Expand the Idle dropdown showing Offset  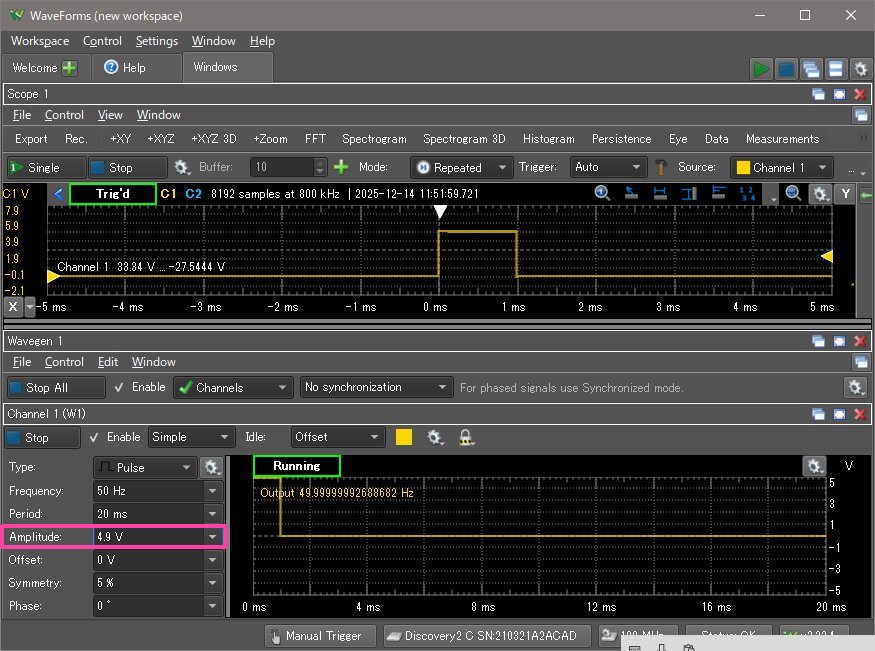pyautogui.click(x=338, y=437)
